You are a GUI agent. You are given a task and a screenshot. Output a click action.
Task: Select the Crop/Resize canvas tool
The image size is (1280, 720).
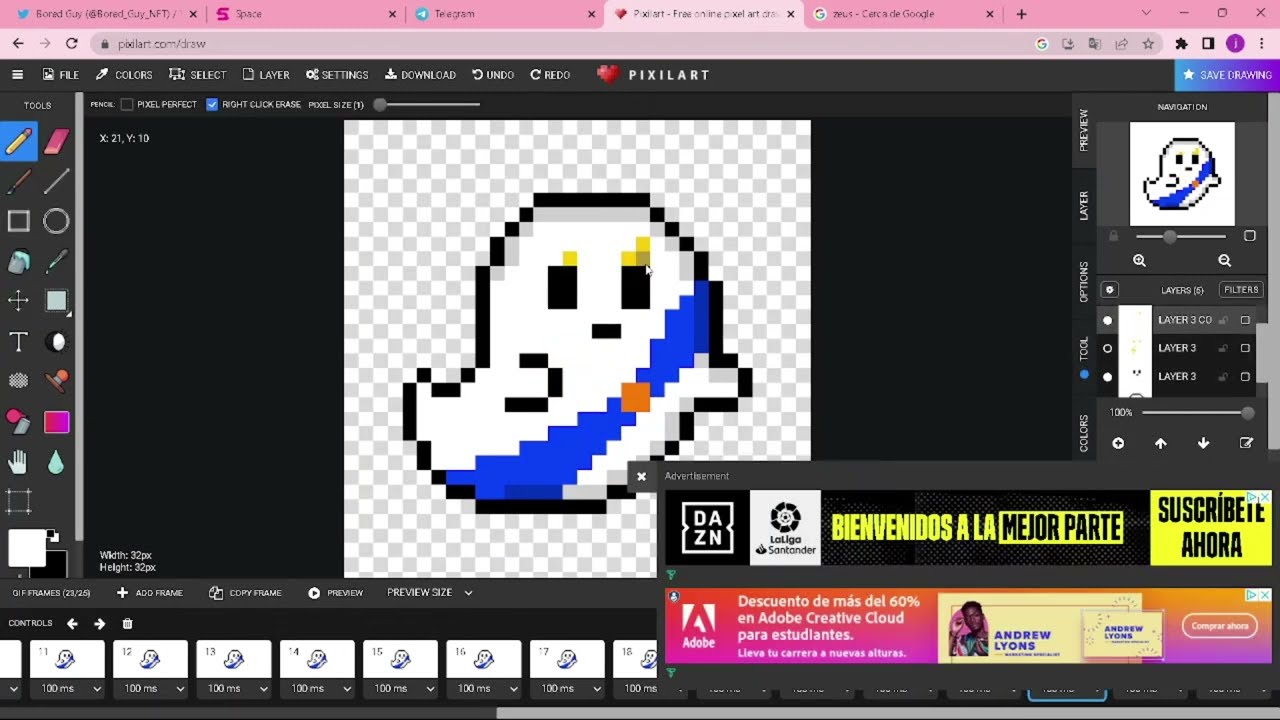click(x=19, y=501)
